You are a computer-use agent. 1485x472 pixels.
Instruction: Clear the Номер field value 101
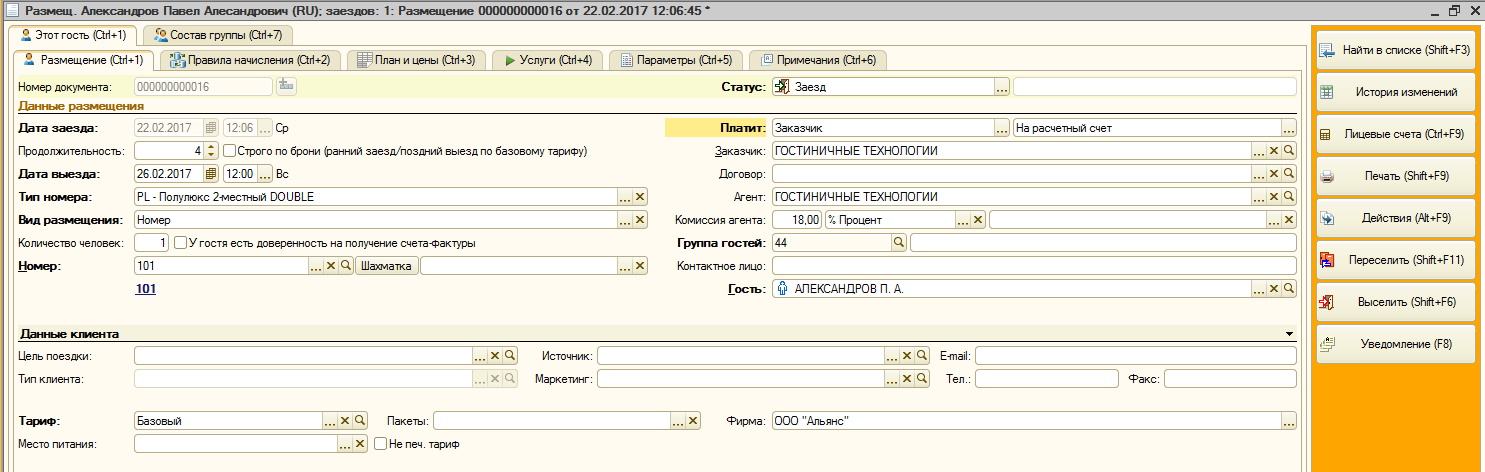pos(331,266)
